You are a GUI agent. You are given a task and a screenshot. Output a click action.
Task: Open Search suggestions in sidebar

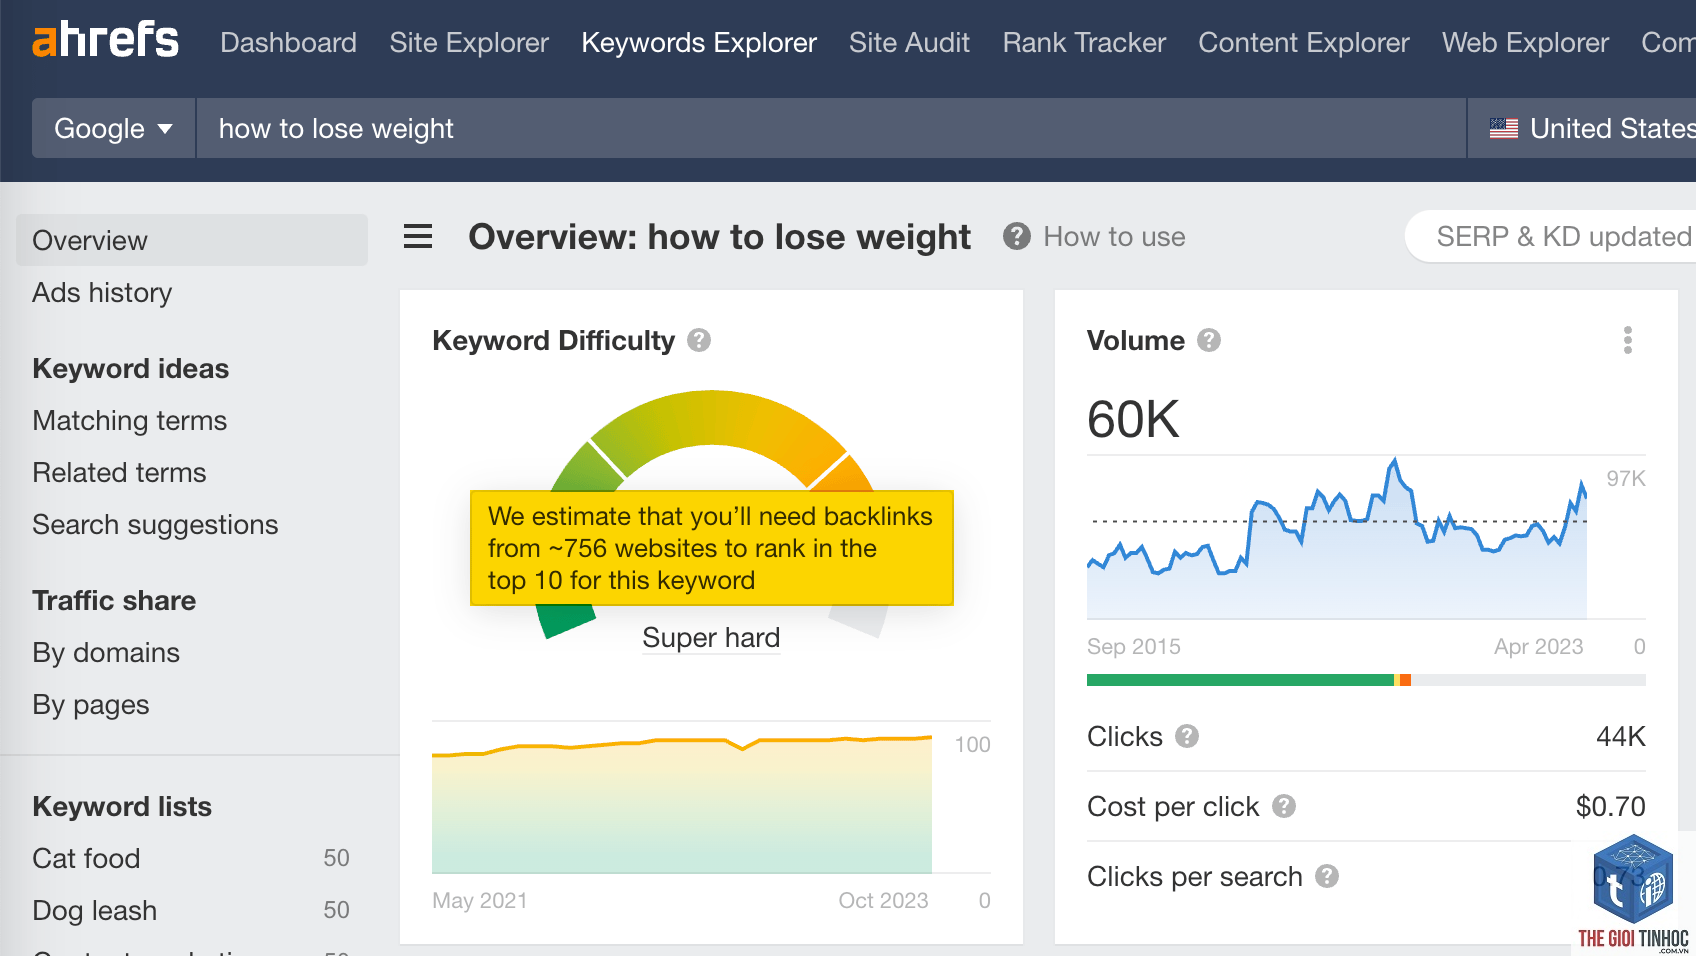click(155, 524)
